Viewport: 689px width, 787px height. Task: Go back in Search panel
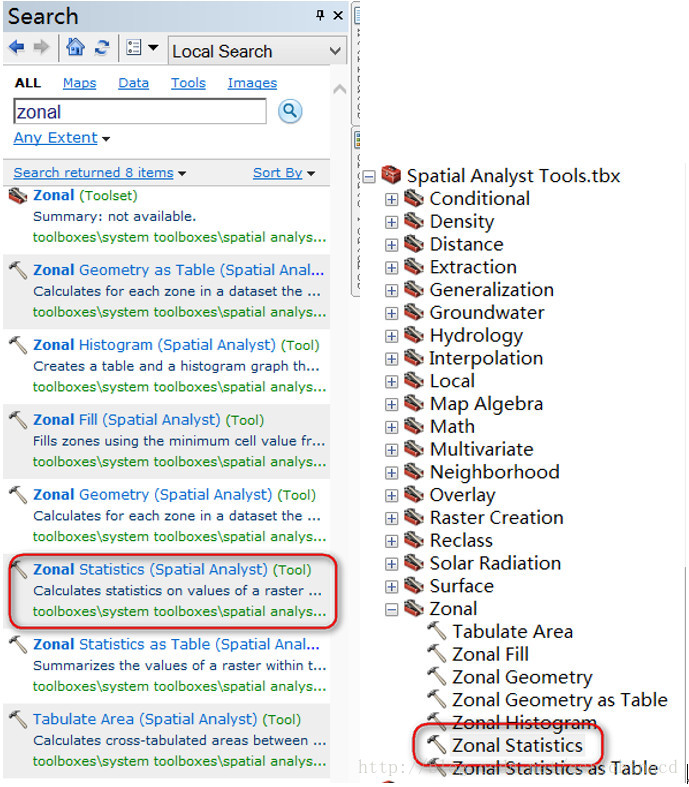point(17,48)
